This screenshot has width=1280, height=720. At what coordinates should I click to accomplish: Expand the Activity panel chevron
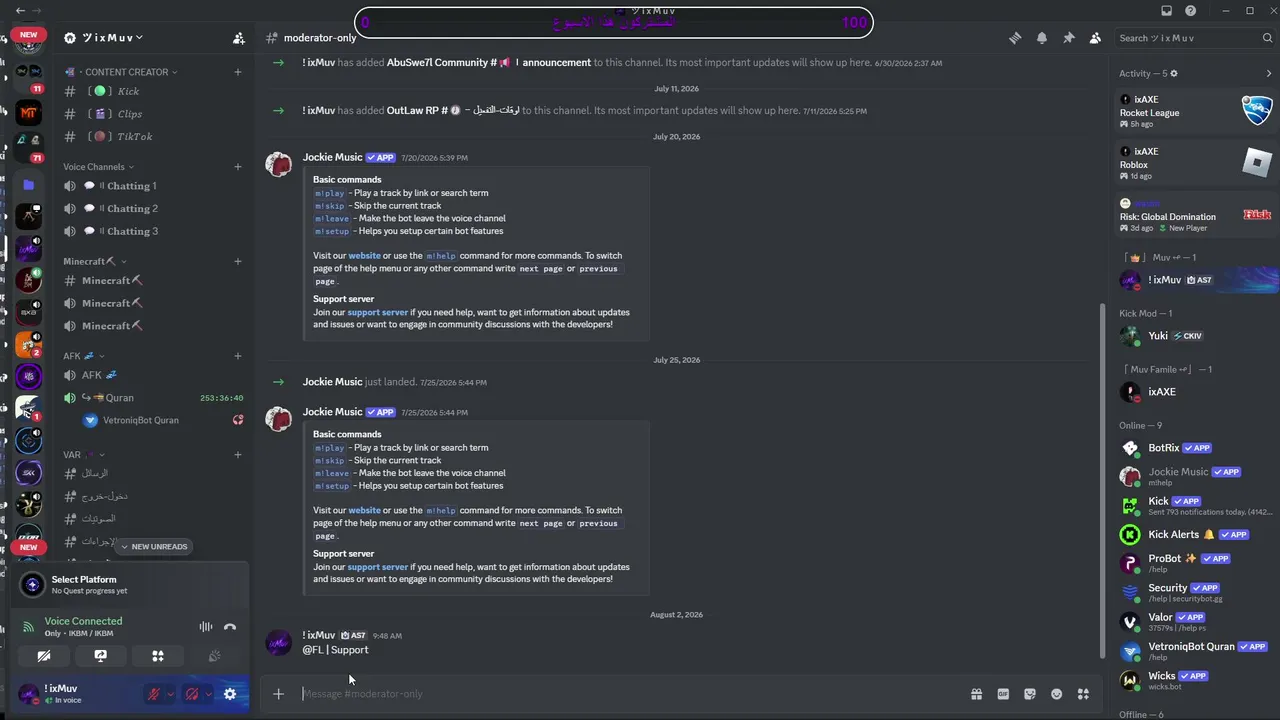click(x=1269, y=73)
